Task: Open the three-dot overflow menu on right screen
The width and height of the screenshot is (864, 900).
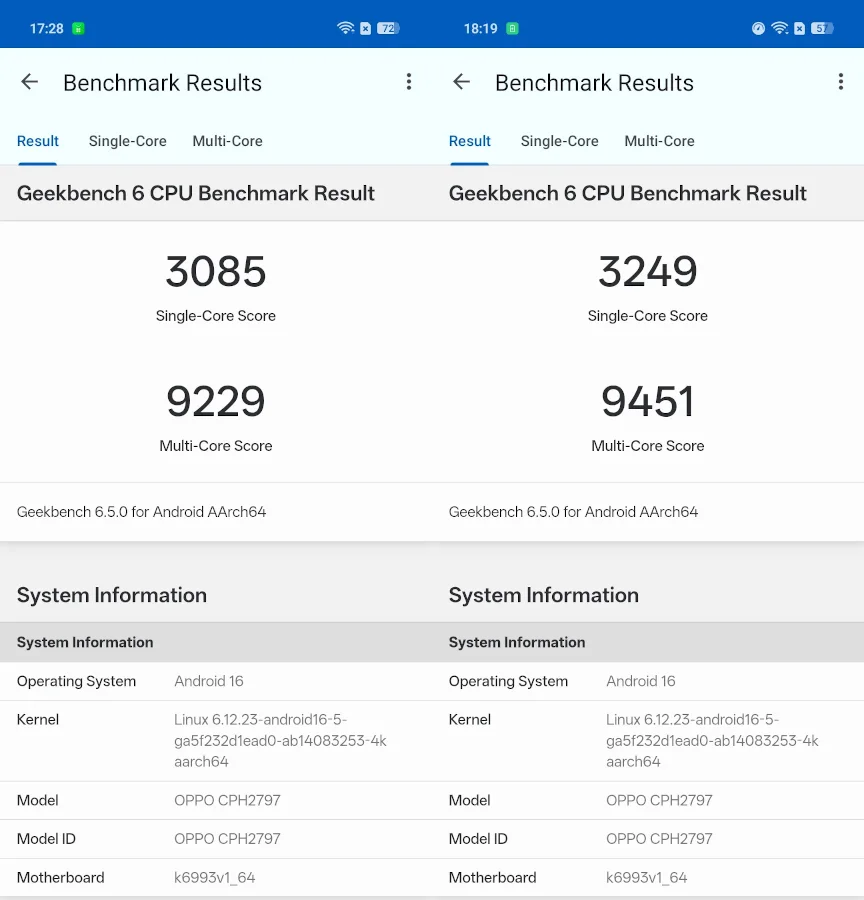Action: (840, 82)
